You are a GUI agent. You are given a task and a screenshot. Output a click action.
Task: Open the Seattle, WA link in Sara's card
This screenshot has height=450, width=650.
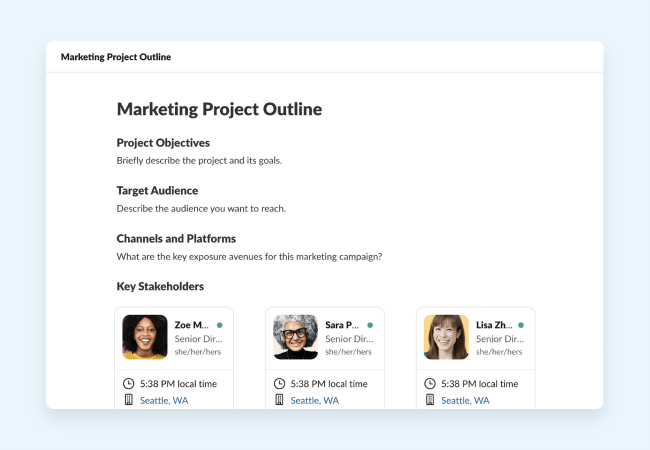(315, 400)
